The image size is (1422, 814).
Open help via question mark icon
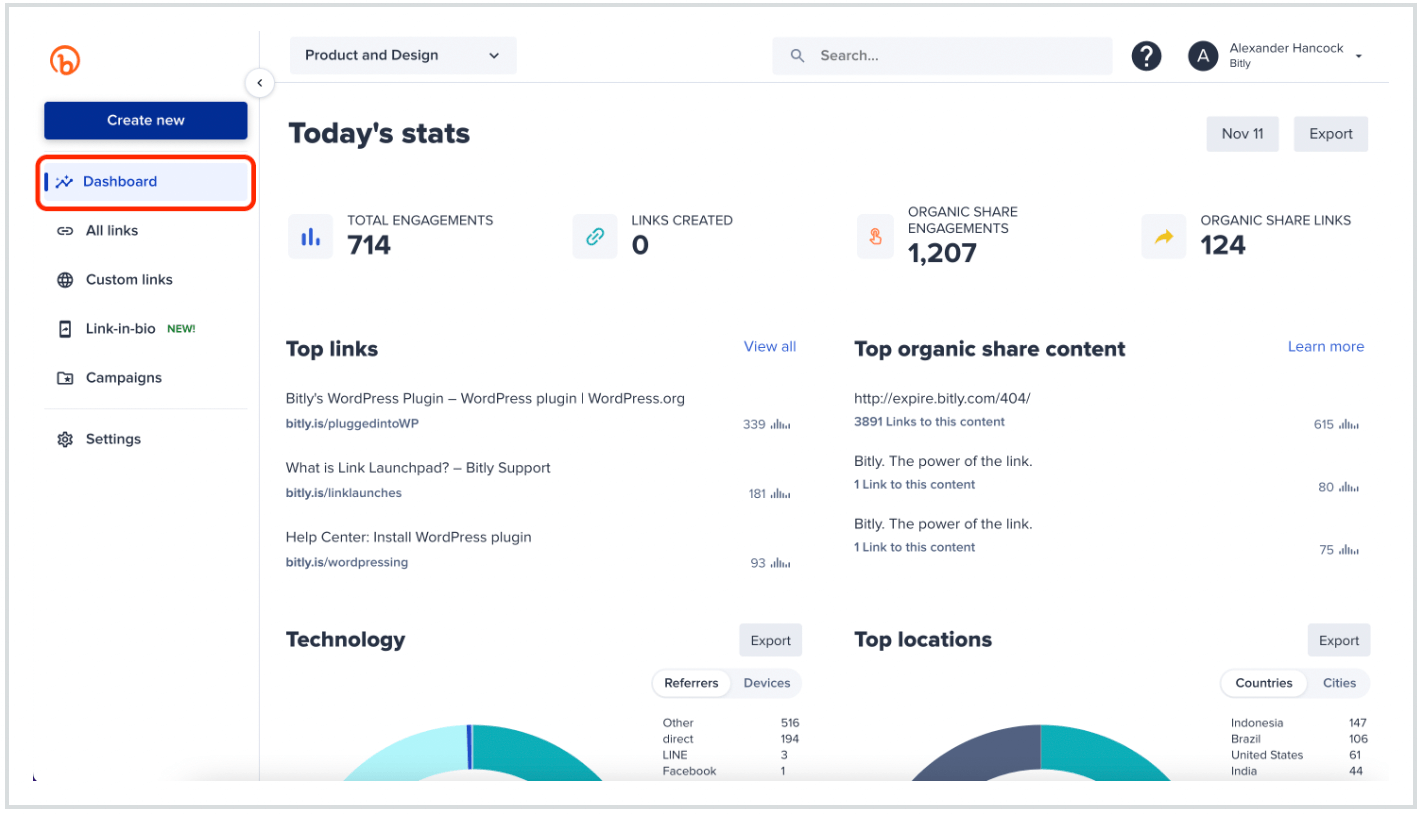coord(1146,56)
